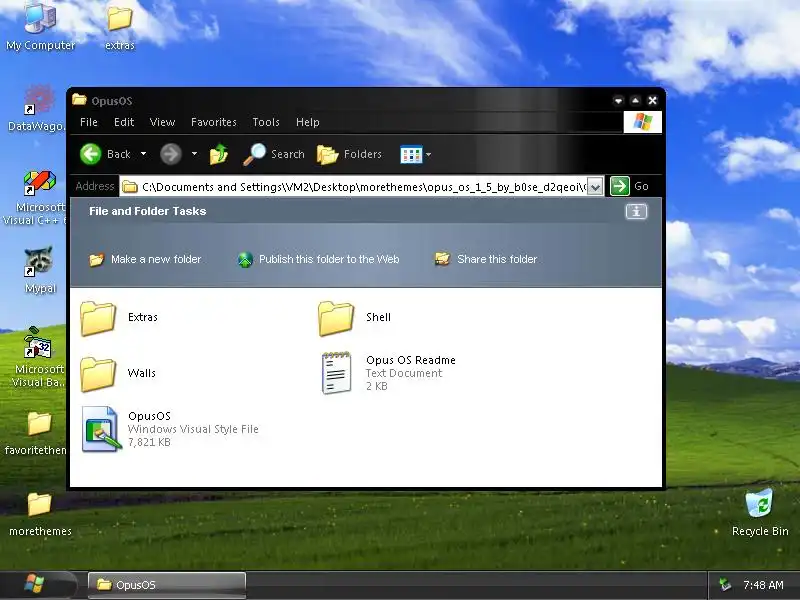Select Microsoft Visual Basic desktop shortcut
Viewport: 800px width, 600px height.
[x=37, y=343]
